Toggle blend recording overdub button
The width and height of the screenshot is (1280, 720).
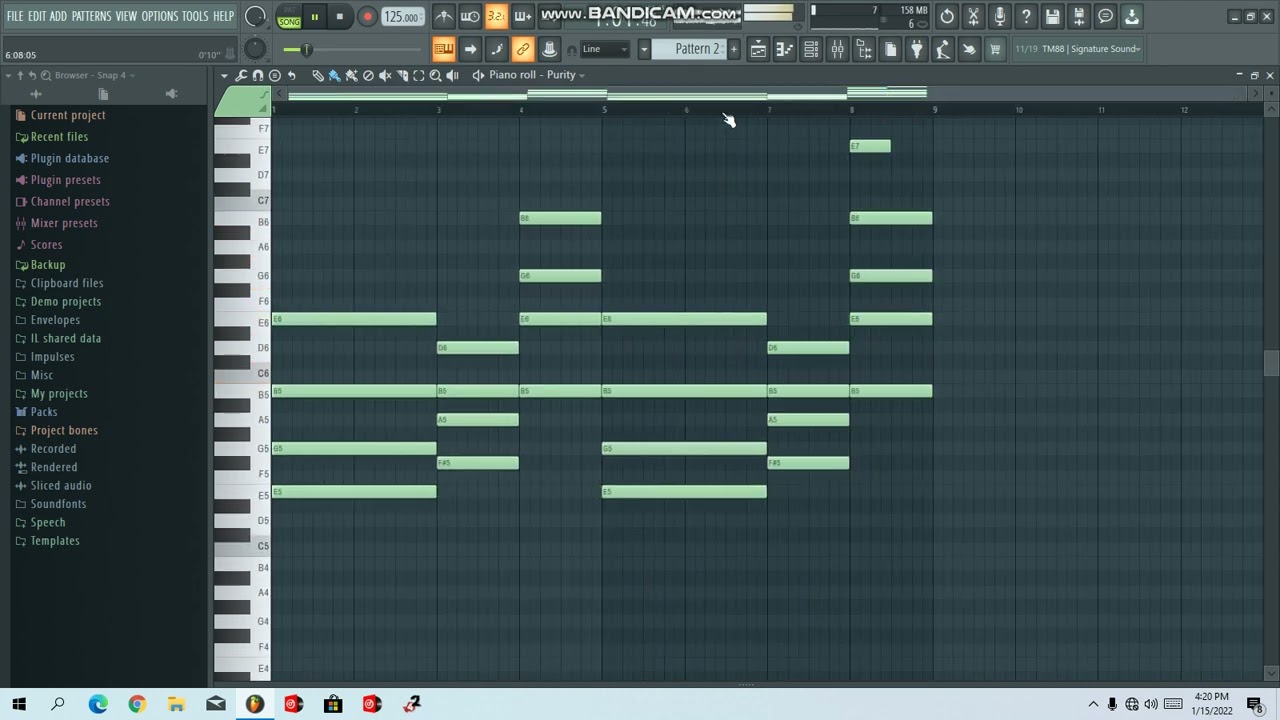coord(522,16)
